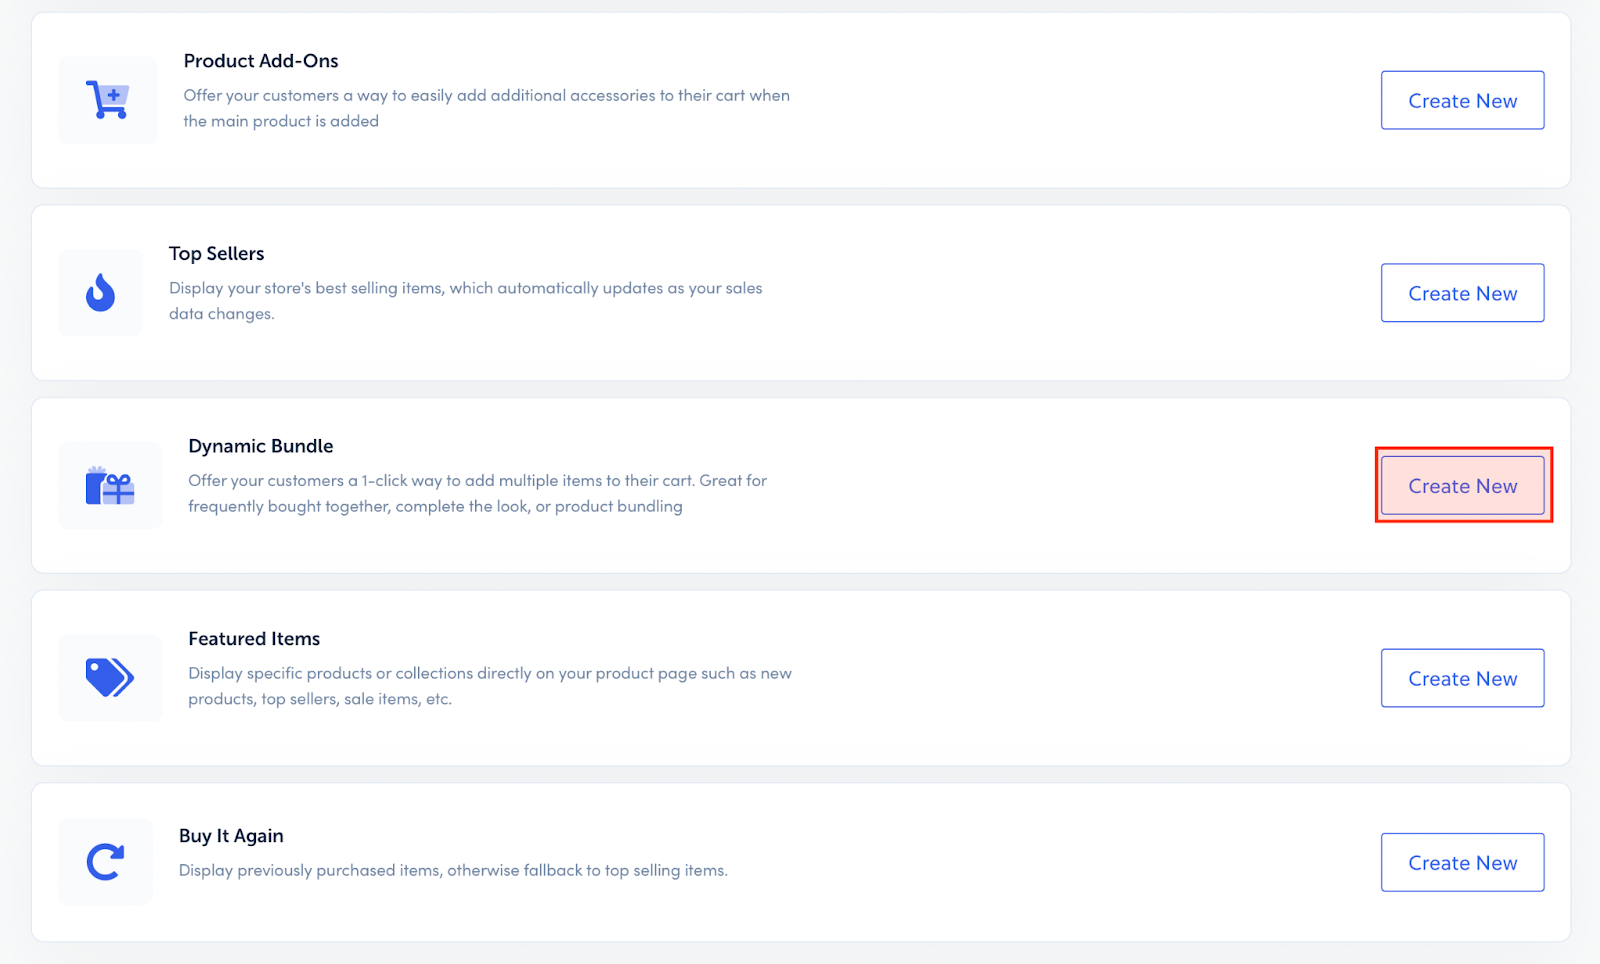Select the Featured Items heading
The width and height of the screenshot is (1600, 964).
[254, 639]
